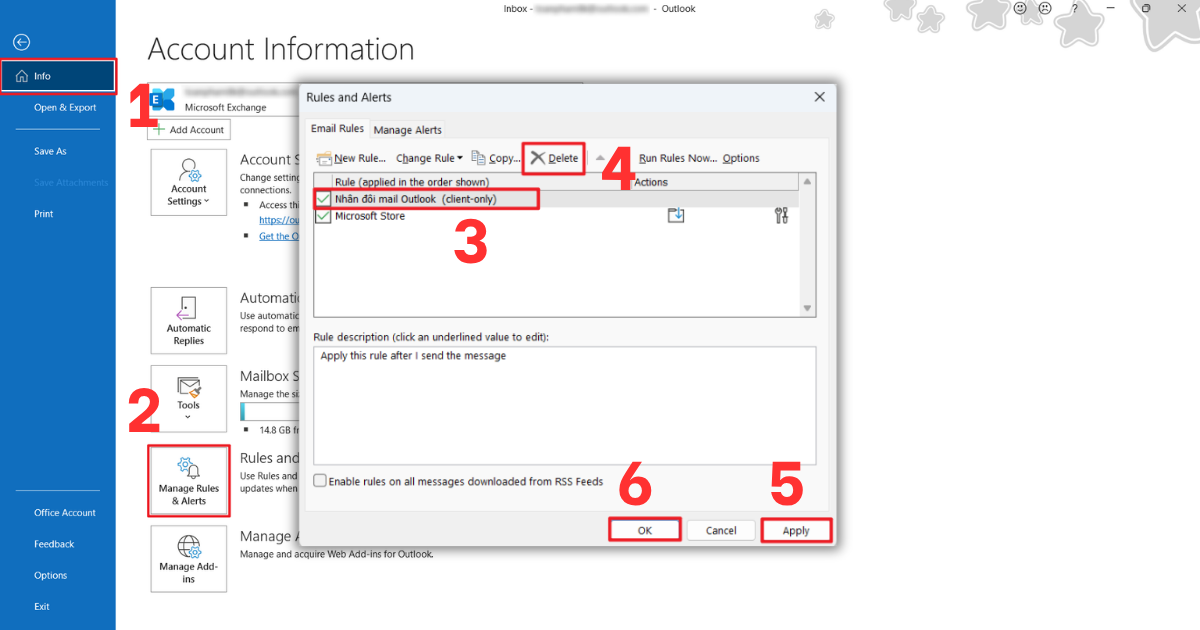Viewport: 1200px width, 630px height.
Task: Expand the Account Settings dropdown tile
Action: [x=189, y=182]
